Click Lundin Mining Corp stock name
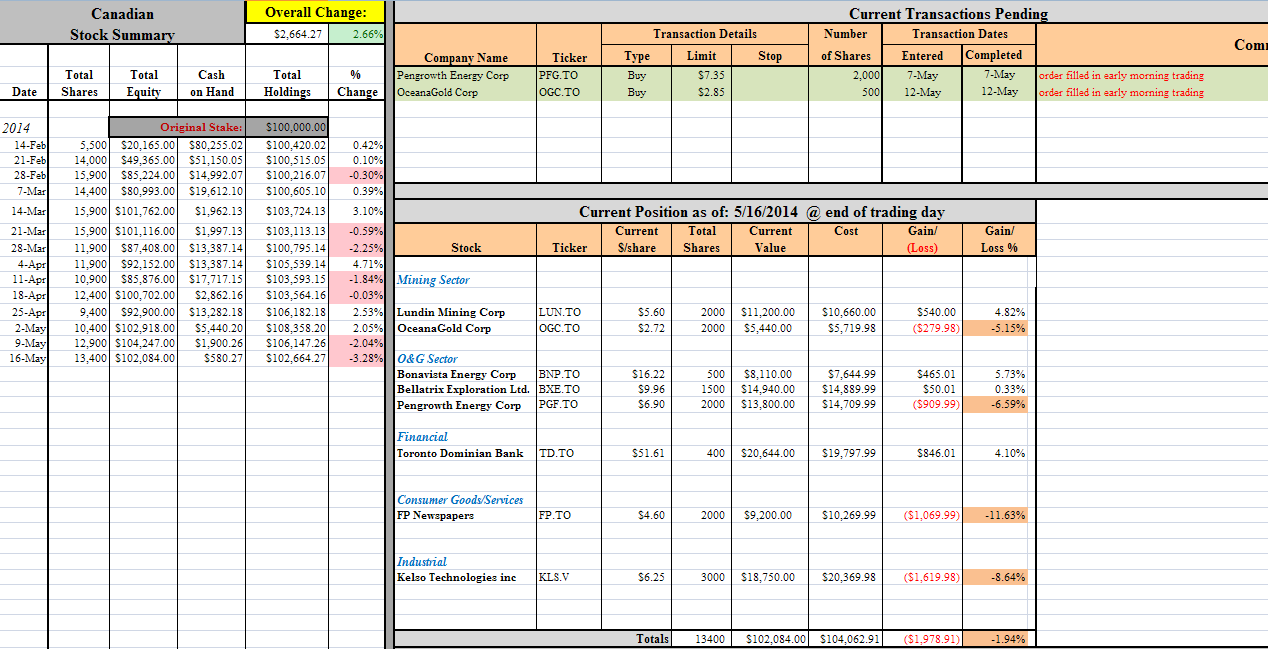 point(451,312)
